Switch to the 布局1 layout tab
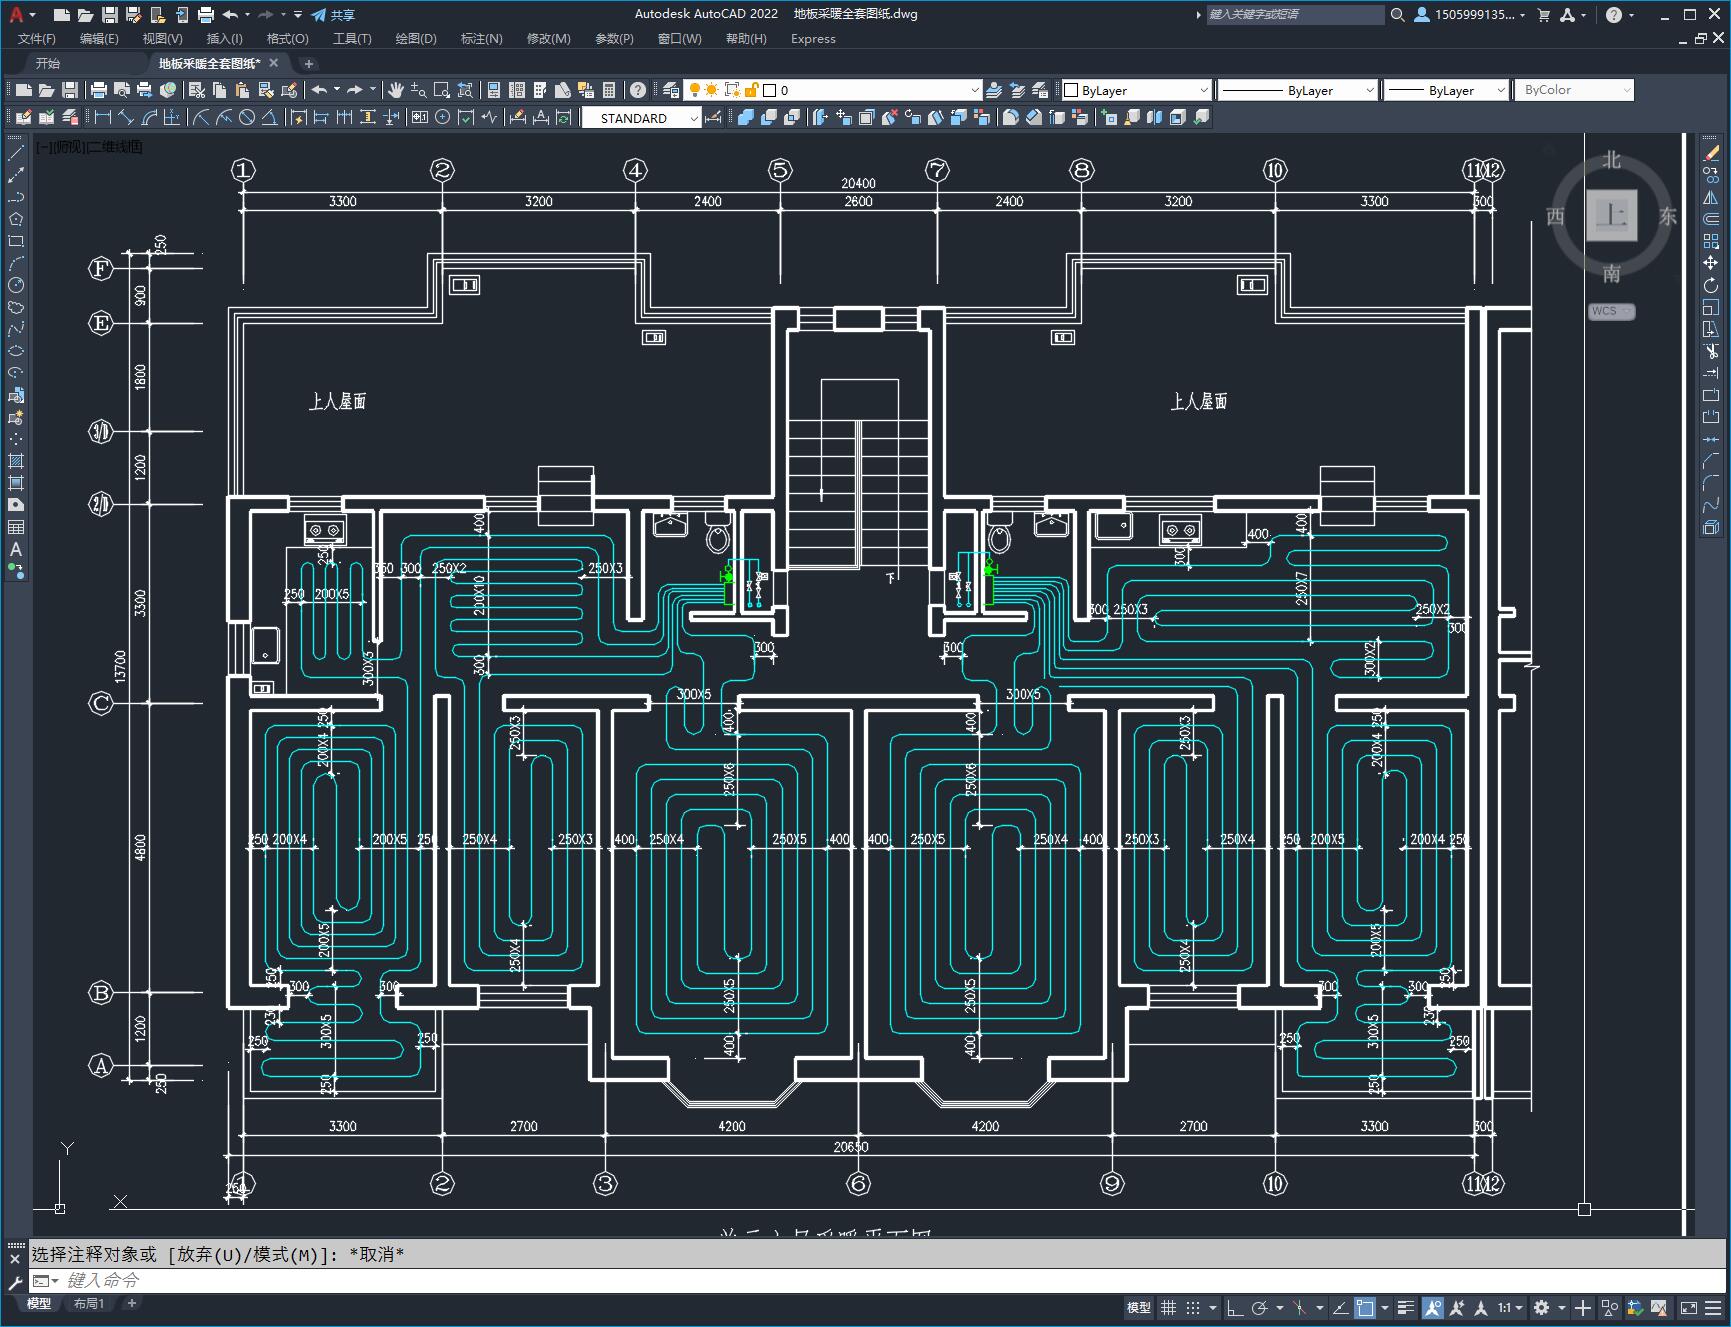 89,1303
